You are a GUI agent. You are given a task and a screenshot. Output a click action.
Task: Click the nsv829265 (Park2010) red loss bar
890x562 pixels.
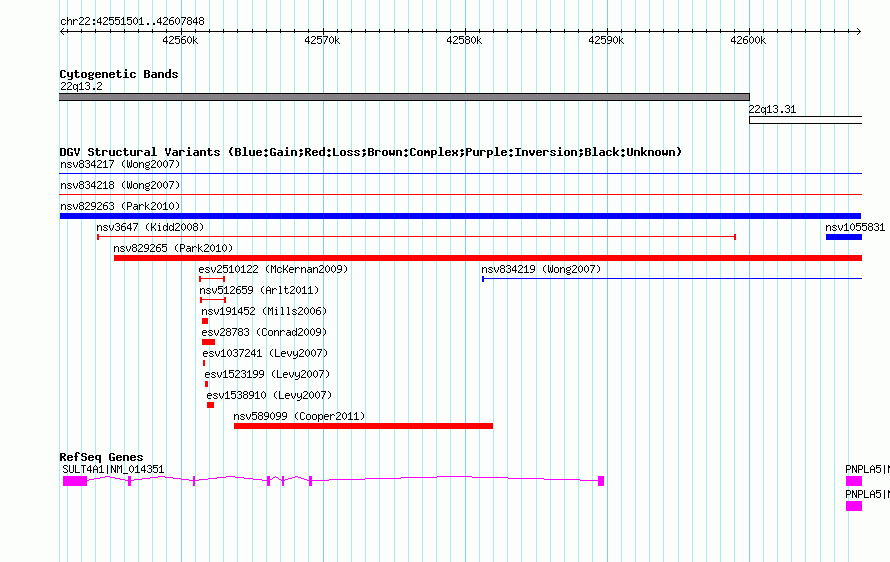[488, 258]
